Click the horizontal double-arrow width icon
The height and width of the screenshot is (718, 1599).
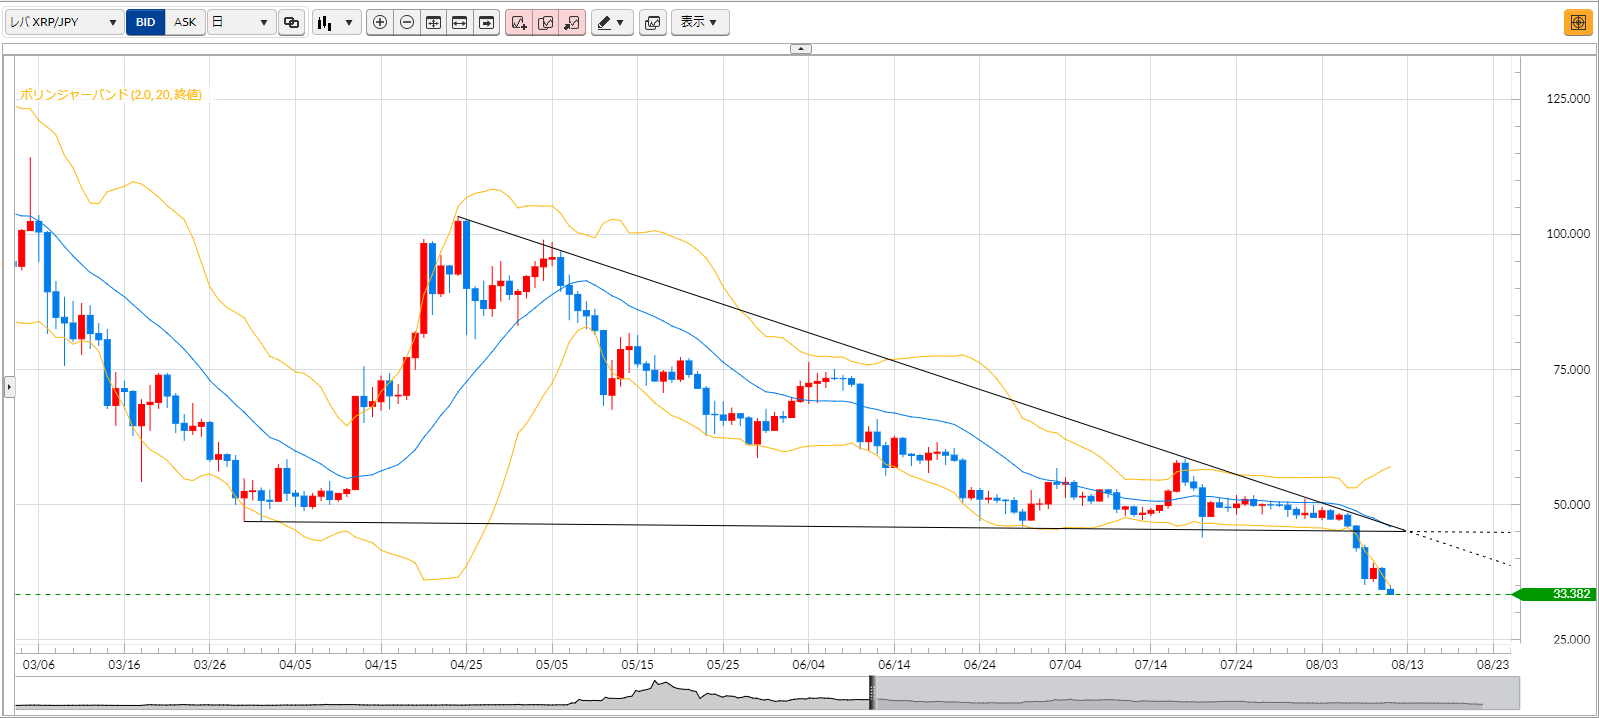click(x=460, y=22)
